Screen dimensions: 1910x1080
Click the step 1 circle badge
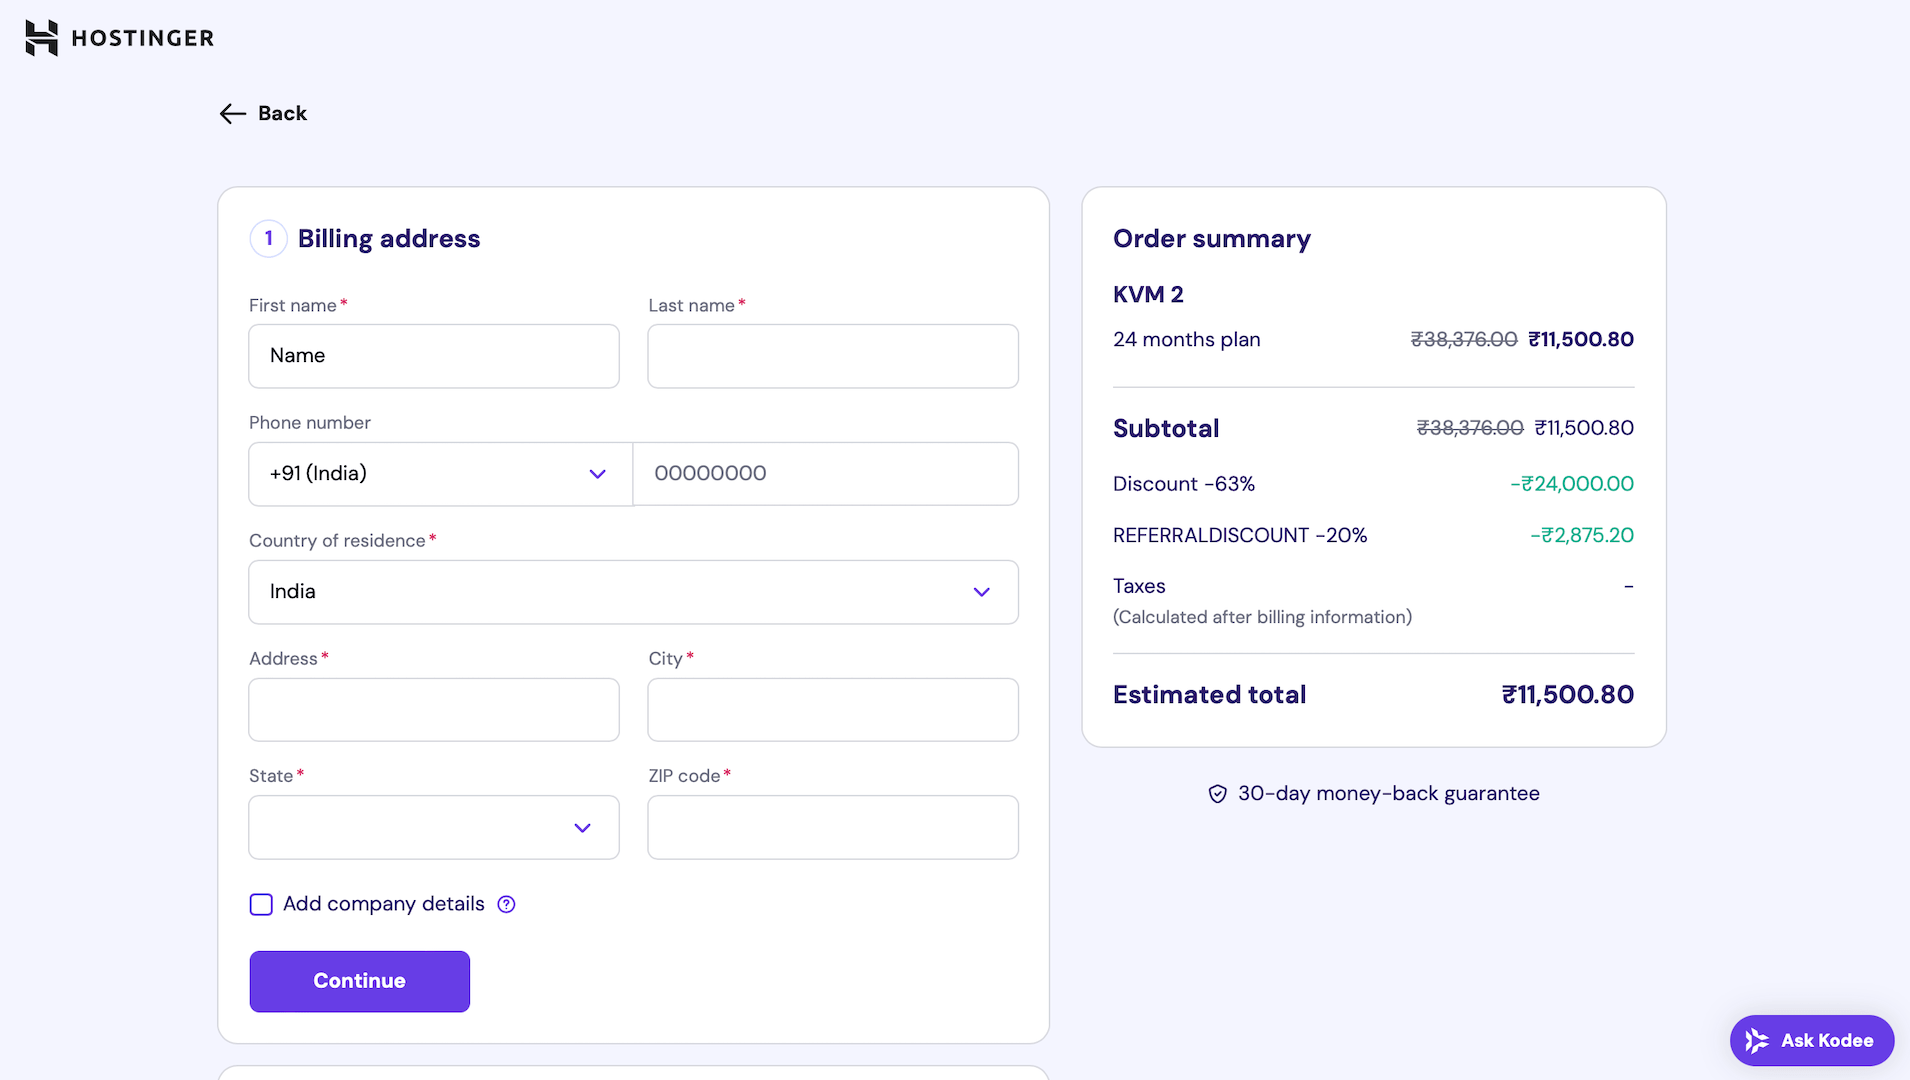(x=268, y=239)
